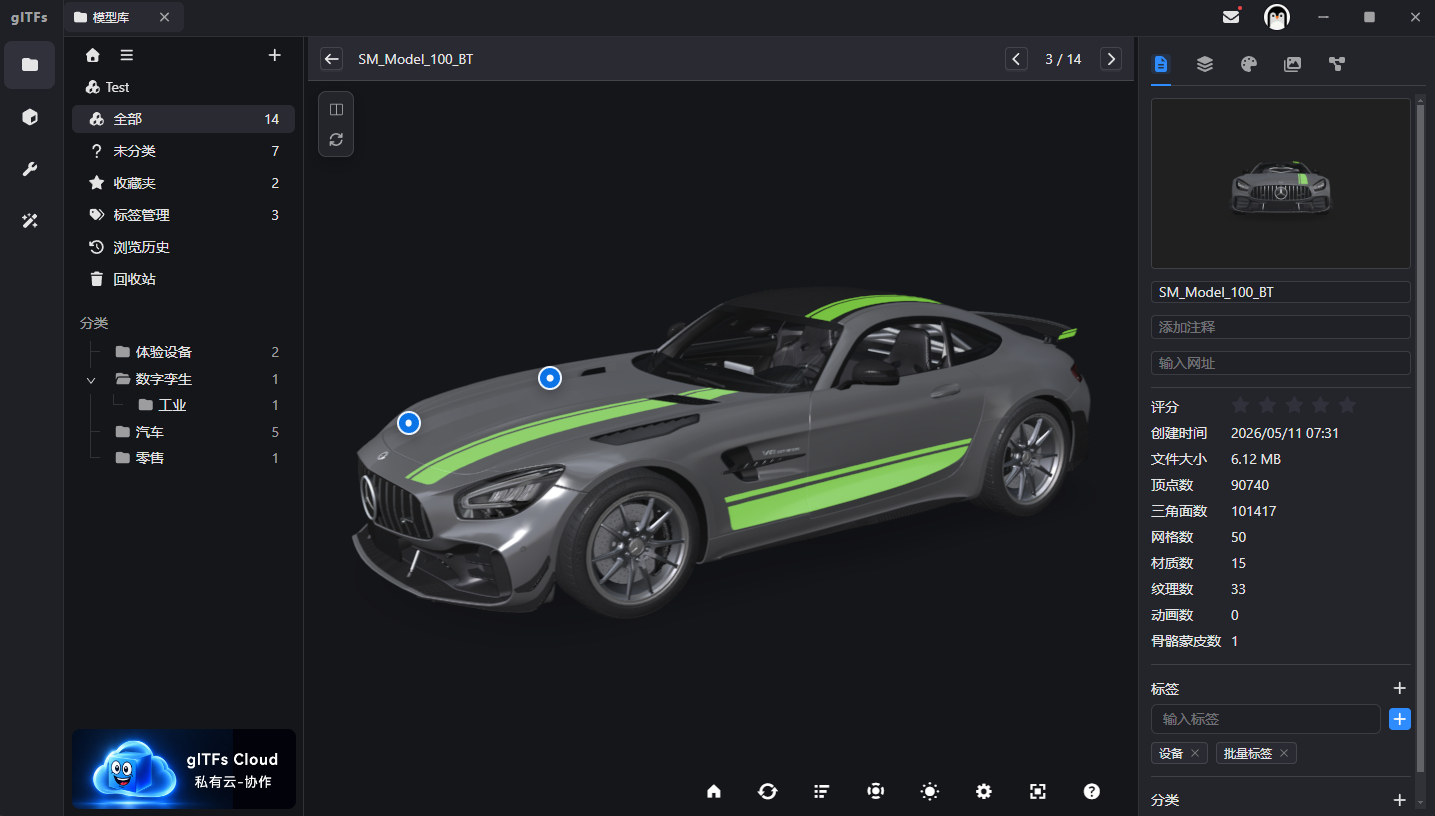Screen dimensions: 1435x816
Task: Click the plus next to the 标签 heading
Action: pyautogui.click(x=1400, y=688)
